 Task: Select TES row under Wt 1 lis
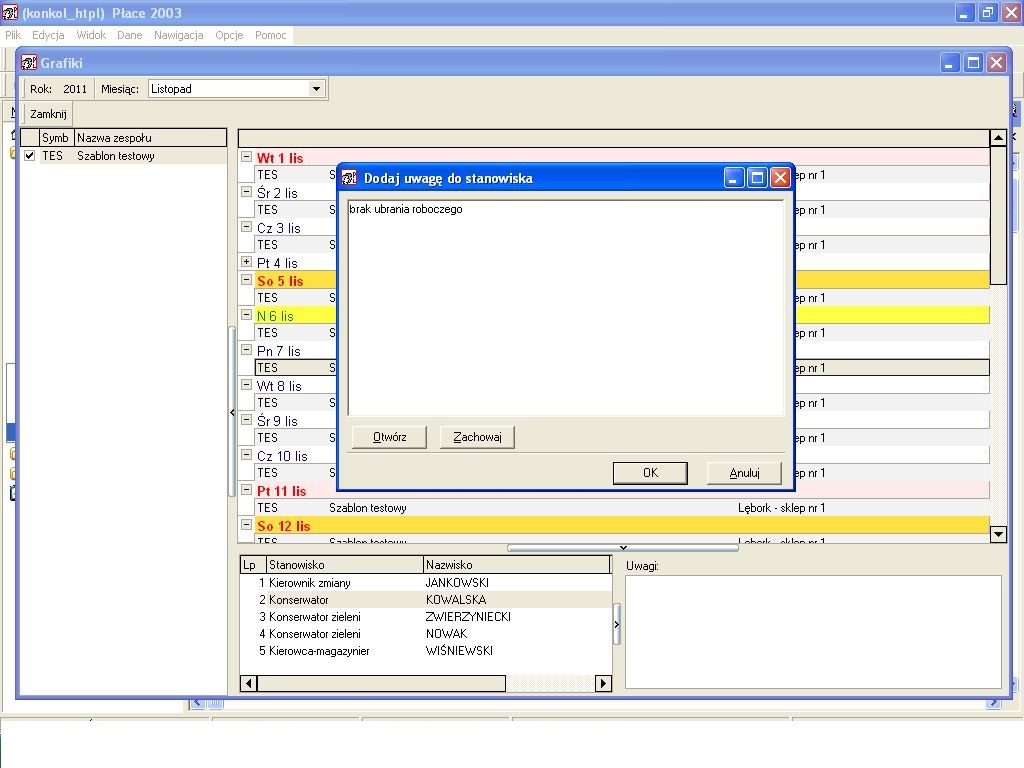[x=622, y=175]
